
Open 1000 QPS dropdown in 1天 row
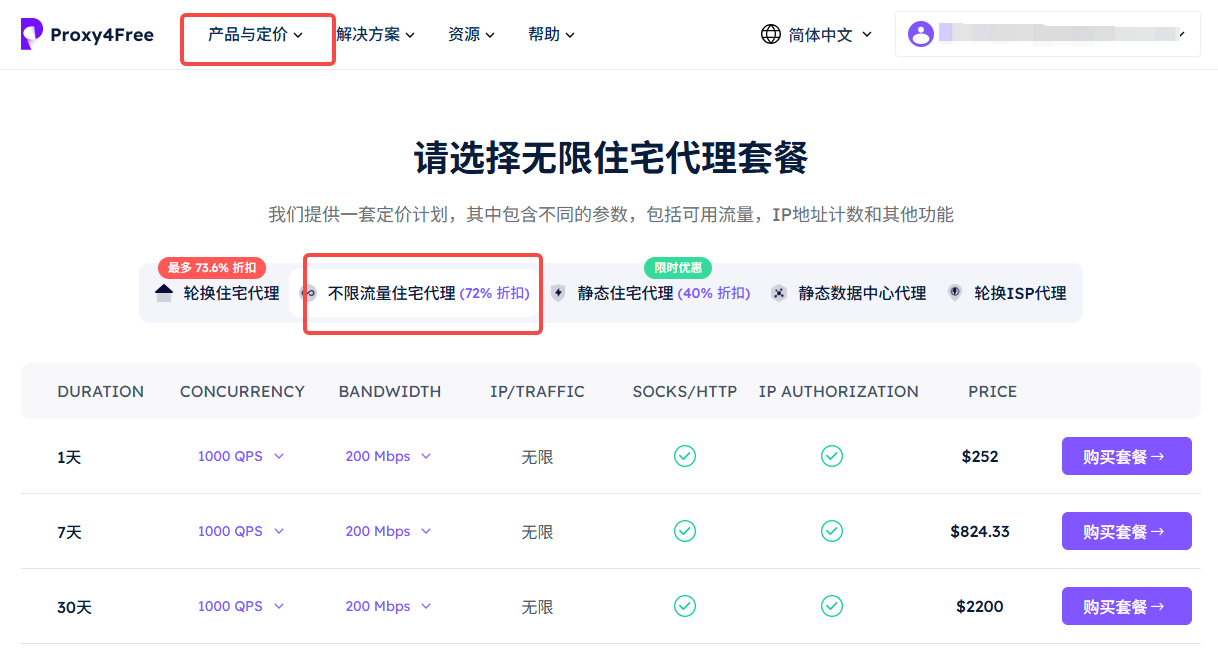(241, 456)
